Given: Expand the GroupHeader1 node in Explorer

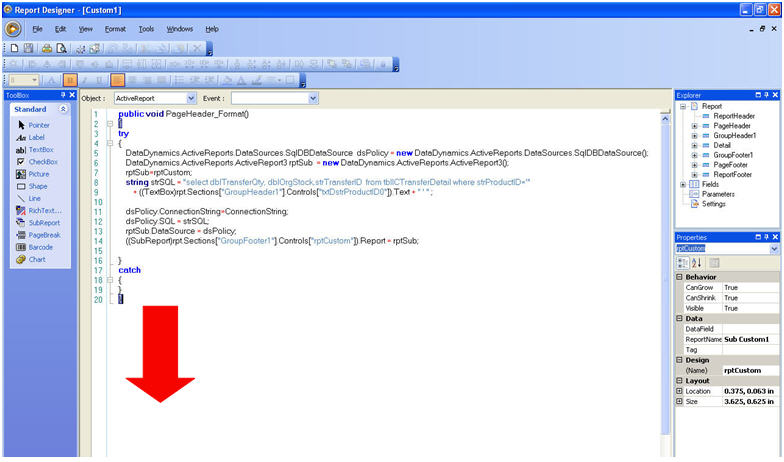Looking at the screenshot, I should (695, 135).
